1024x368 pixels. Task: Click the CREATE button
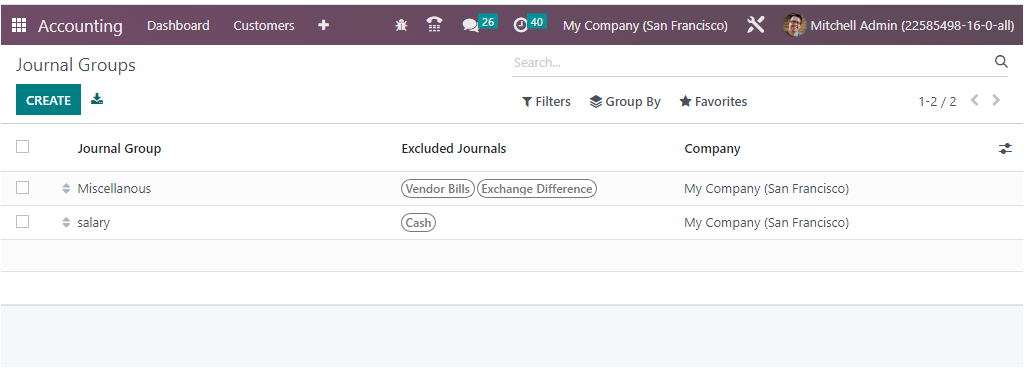[48, 100]
